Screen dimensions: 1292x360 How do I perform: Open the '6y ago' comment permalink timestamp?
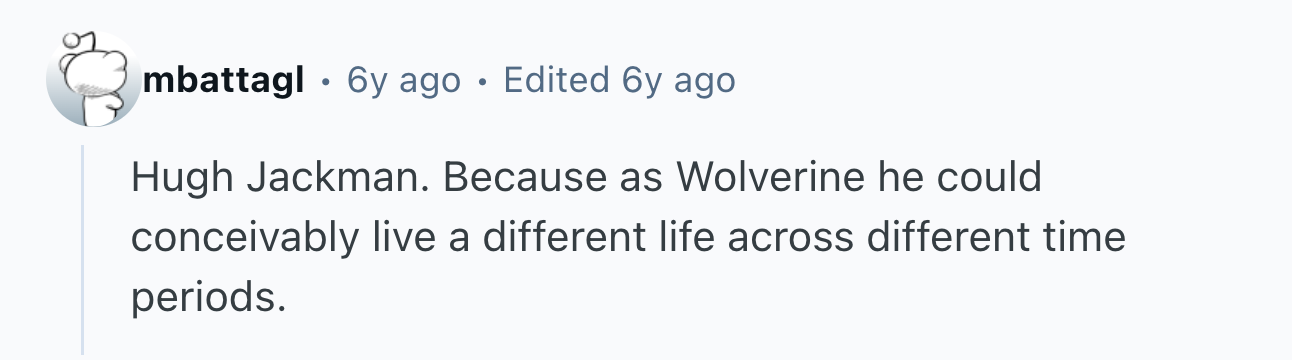(404, 80)
